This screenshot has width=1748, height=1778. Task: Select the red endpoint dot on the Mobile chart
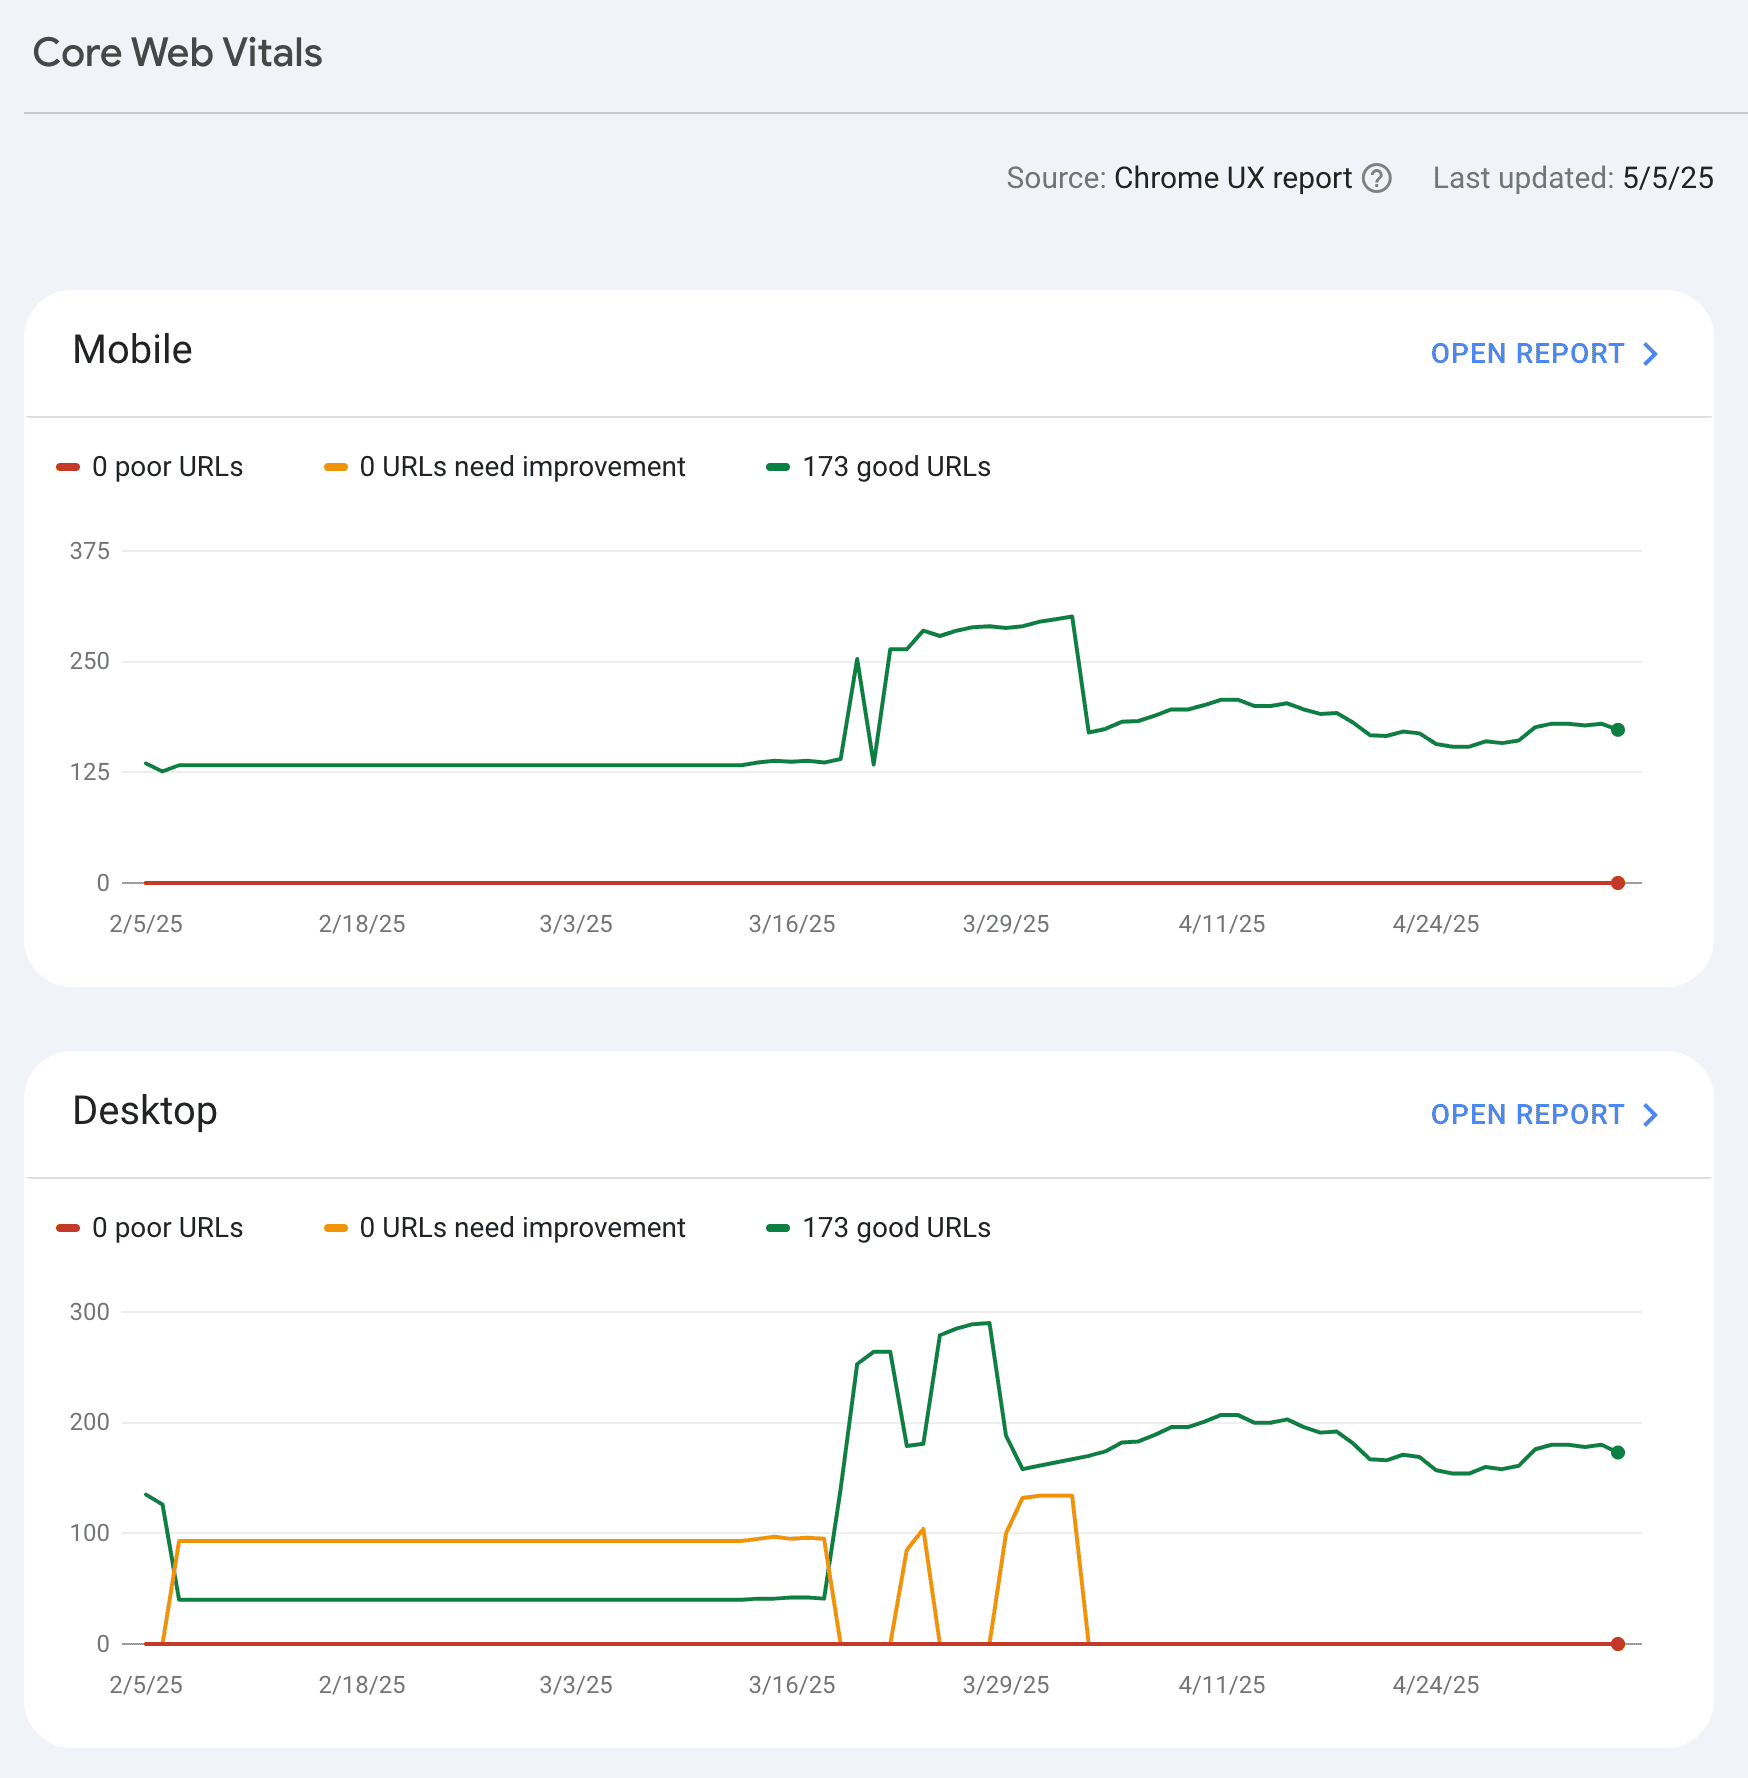click(x=1618, y=883)
